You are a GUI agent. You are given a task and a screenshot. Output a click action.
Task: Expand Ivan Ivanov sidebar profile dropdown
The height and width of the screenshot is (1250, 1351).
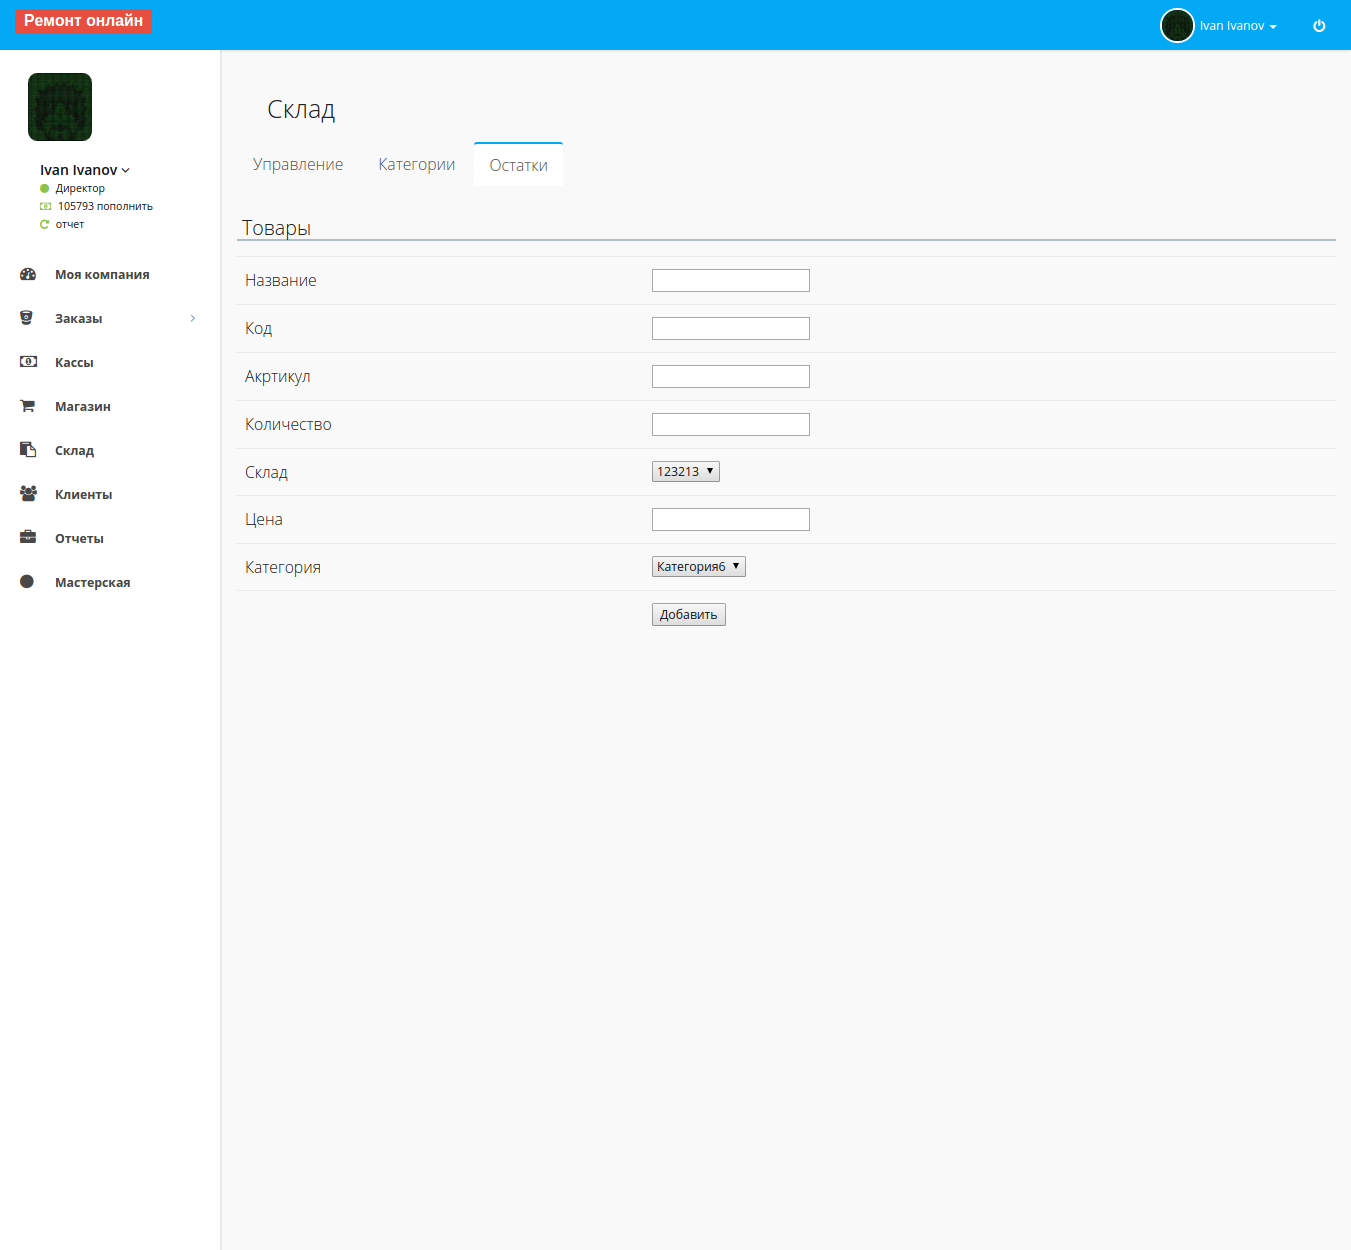(x=85, y=170)
